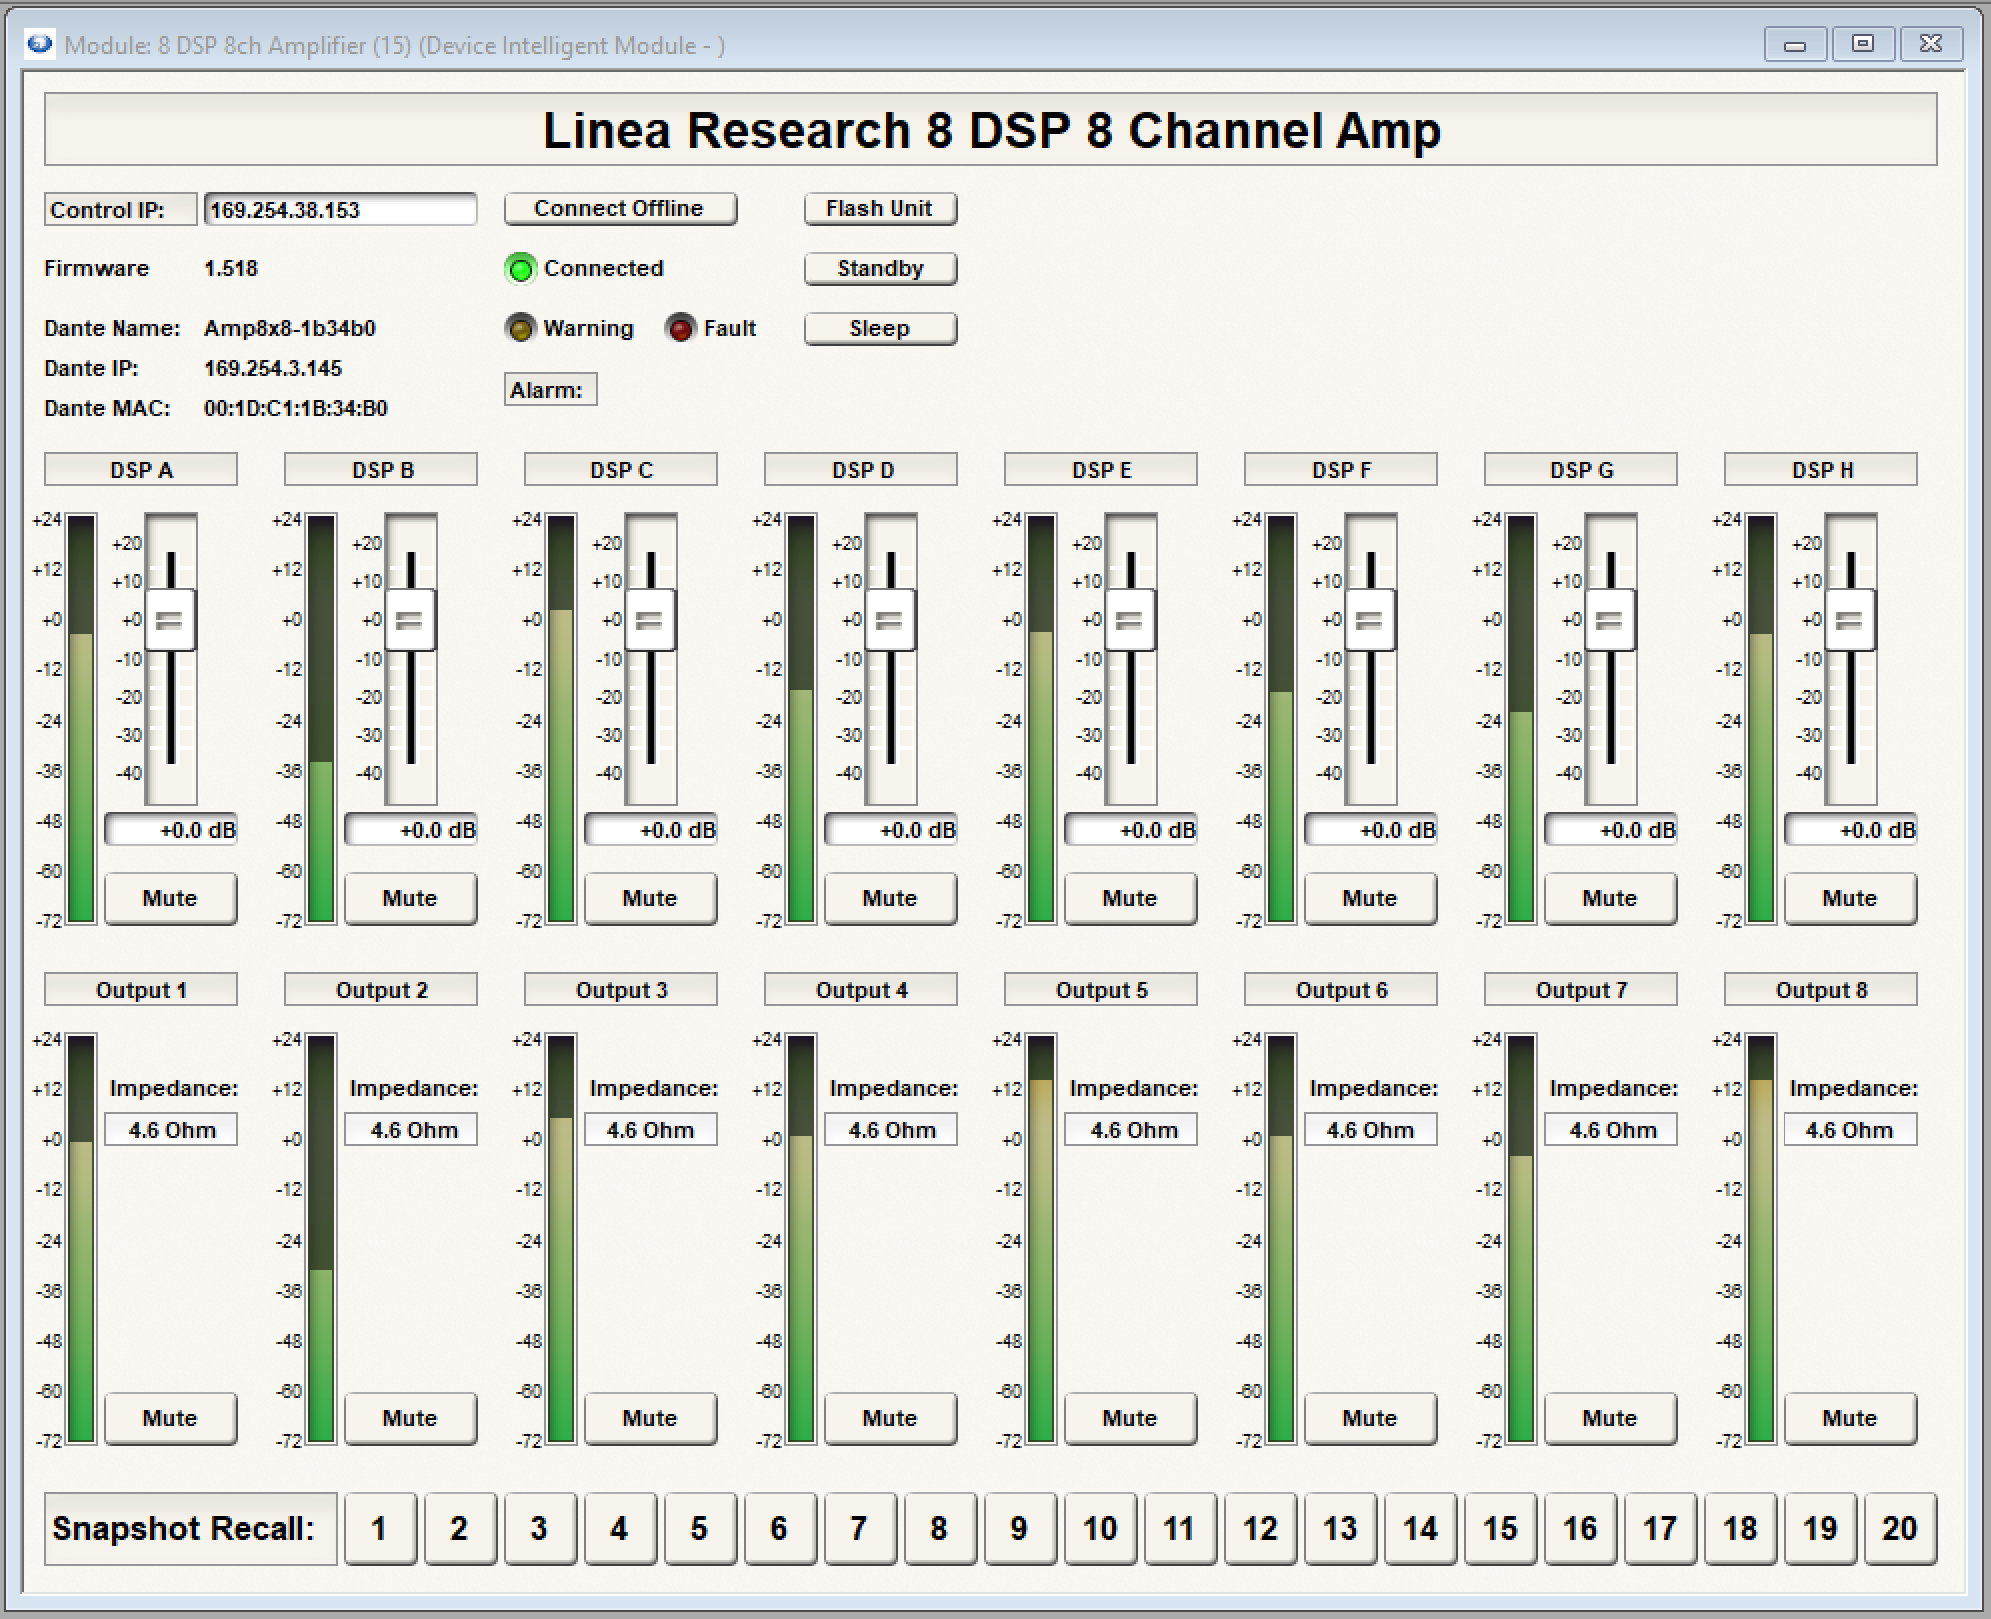Mute the DSP H channel
This screenshot has width=1991, height=1619.
tap(1850, 898)
